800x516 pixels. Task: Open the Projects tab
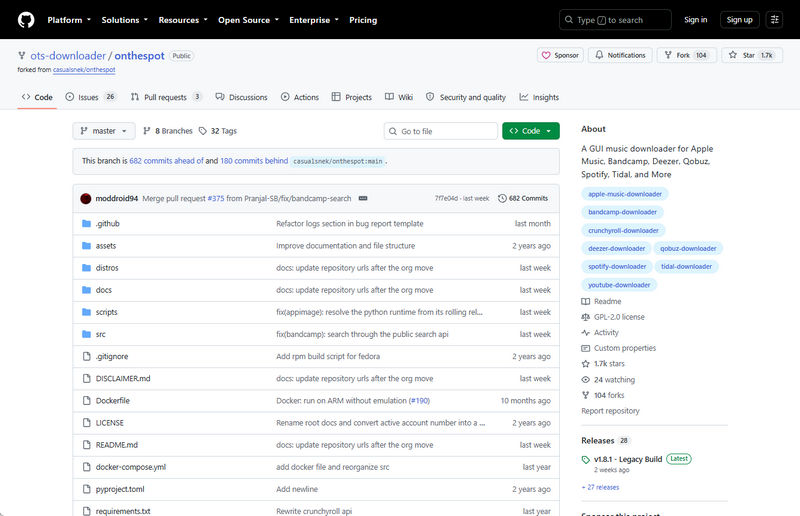tap(352, 97)
